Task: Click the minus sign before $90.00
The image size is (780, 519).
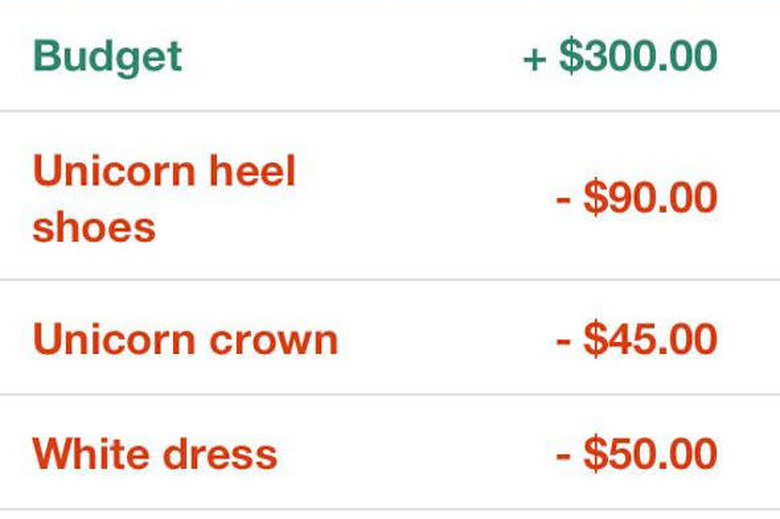Action: pos(564,198)
